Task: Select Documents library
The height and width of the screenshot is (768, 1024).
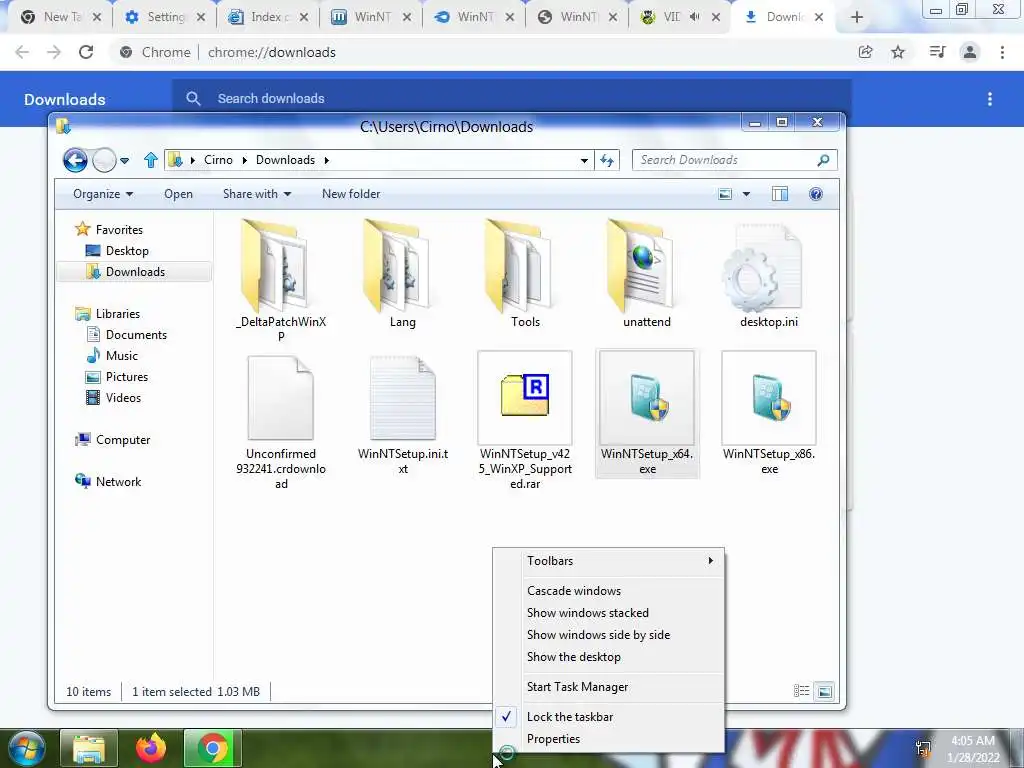Action: coord(136,334)
